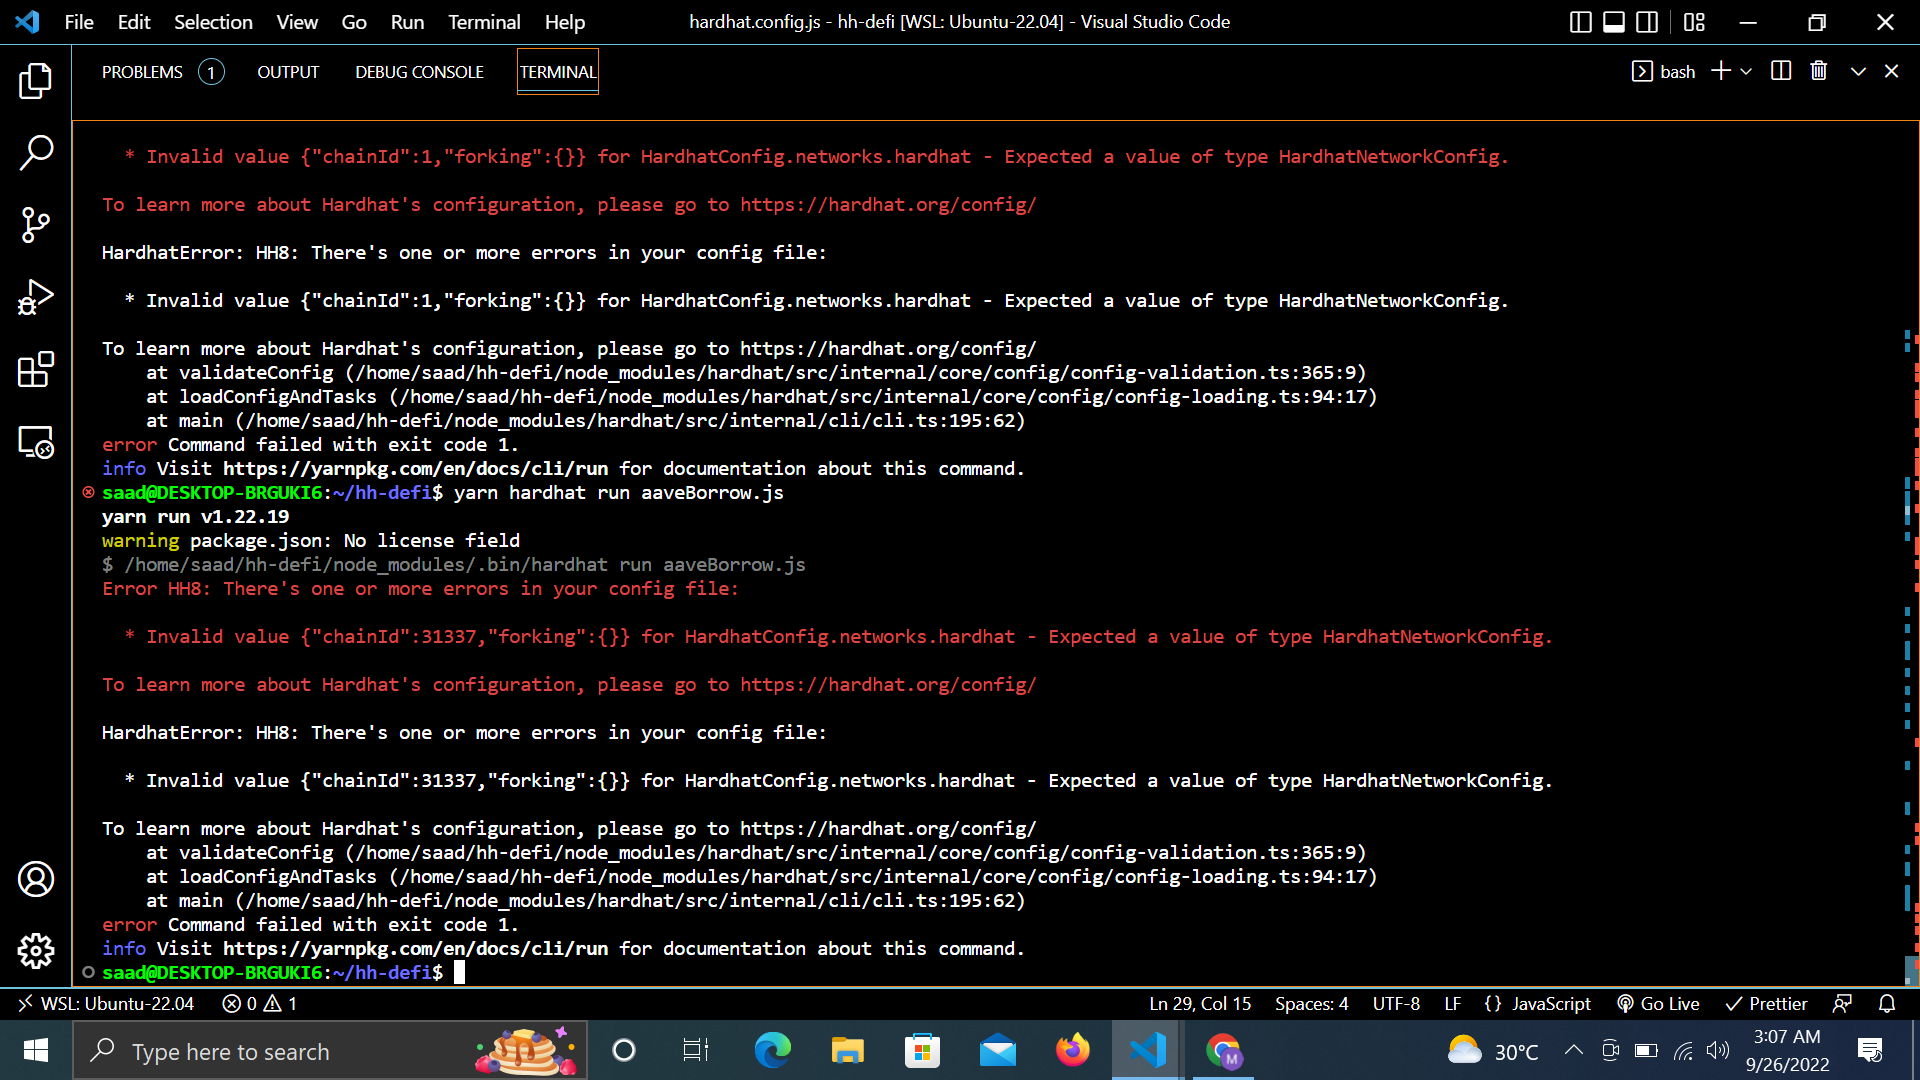The width and height of the screenshot is (1920, 1080).
Task: Open the Explorer view in activity bar
Action: click(x=36, y=81)
